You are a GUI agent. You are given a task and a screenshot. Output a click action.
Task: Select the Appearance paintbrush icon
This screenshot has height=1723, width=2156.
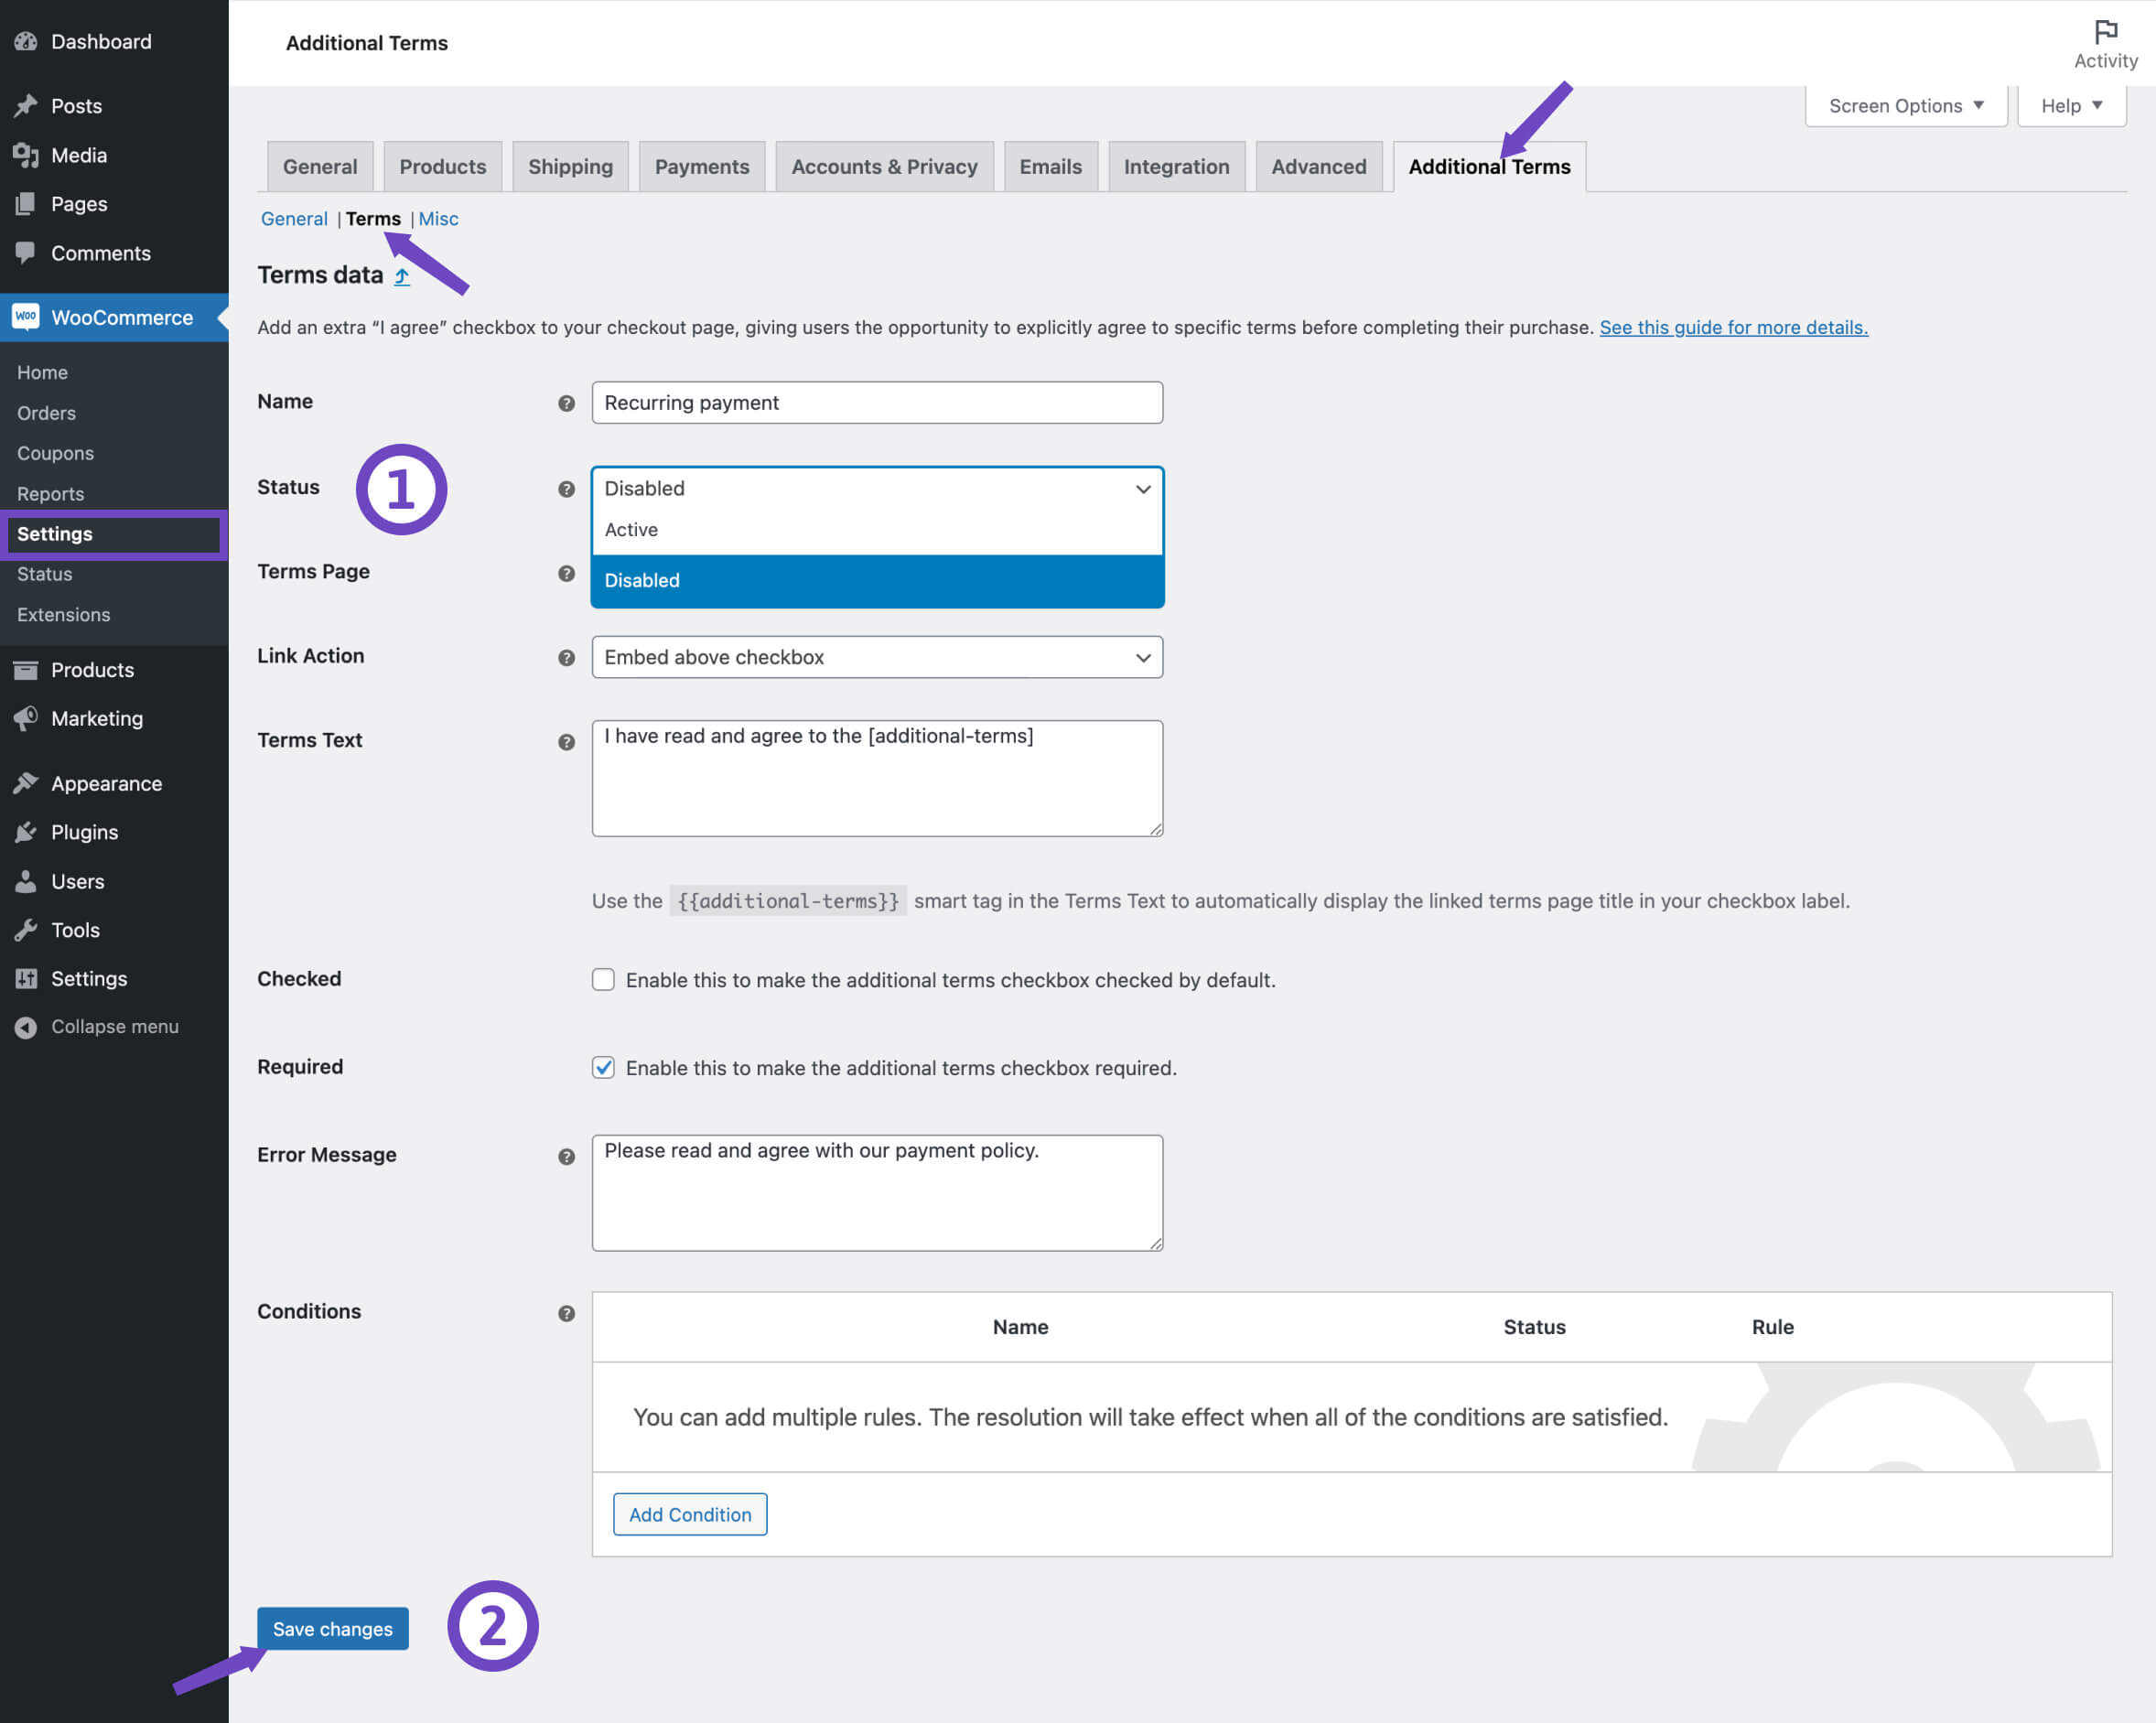[27, 783]
